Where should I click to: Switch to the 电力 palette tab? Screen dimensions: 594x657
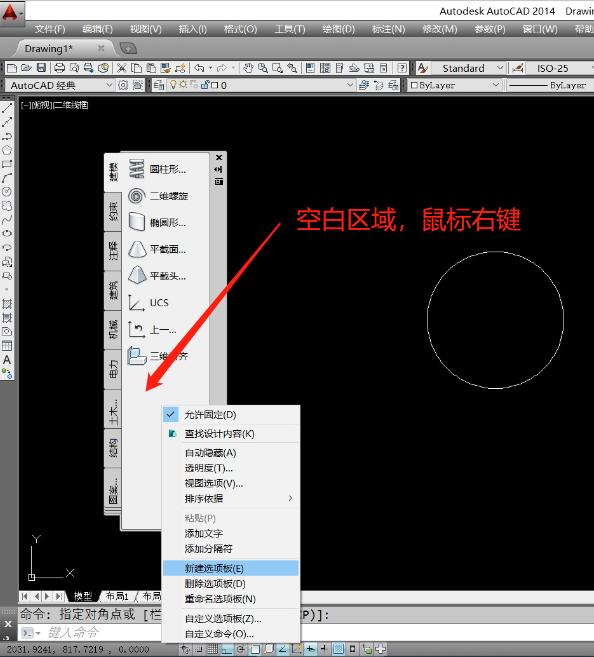pyautogui.click(x=113, y=369)
